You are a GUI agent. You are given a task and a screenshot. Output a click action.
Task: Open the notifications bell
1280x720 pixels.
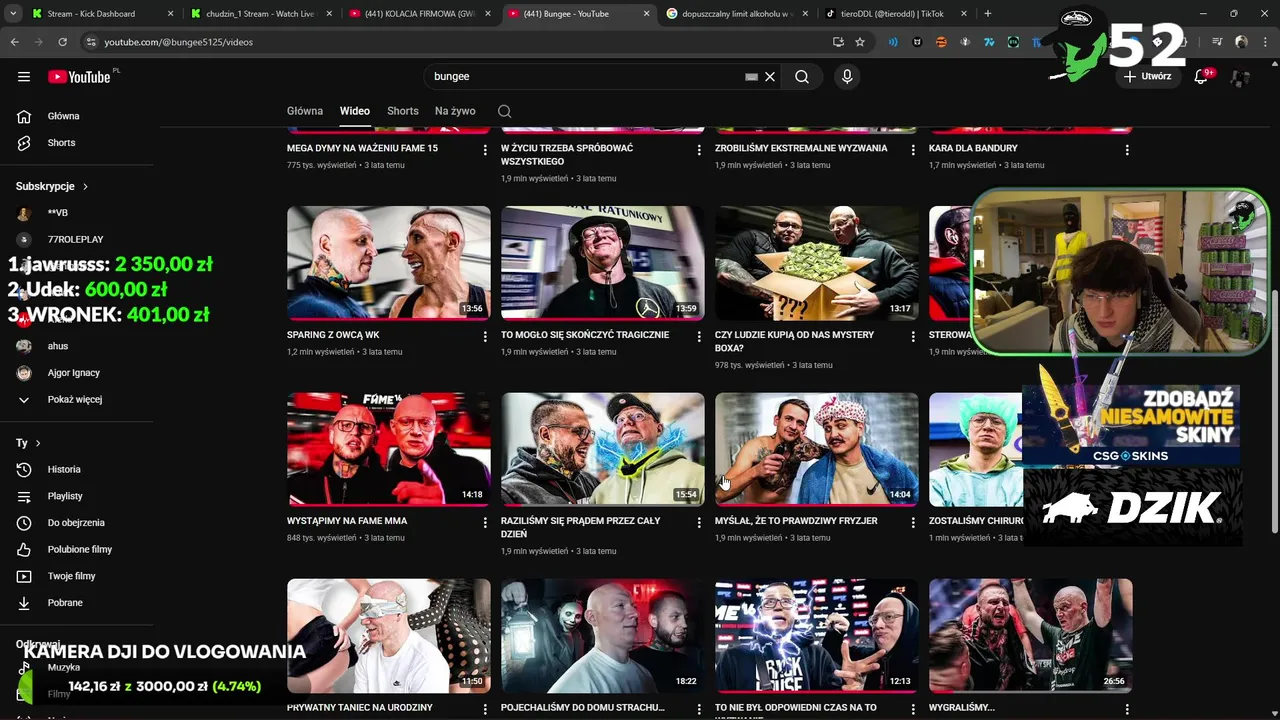click(x=1202, y=77)
